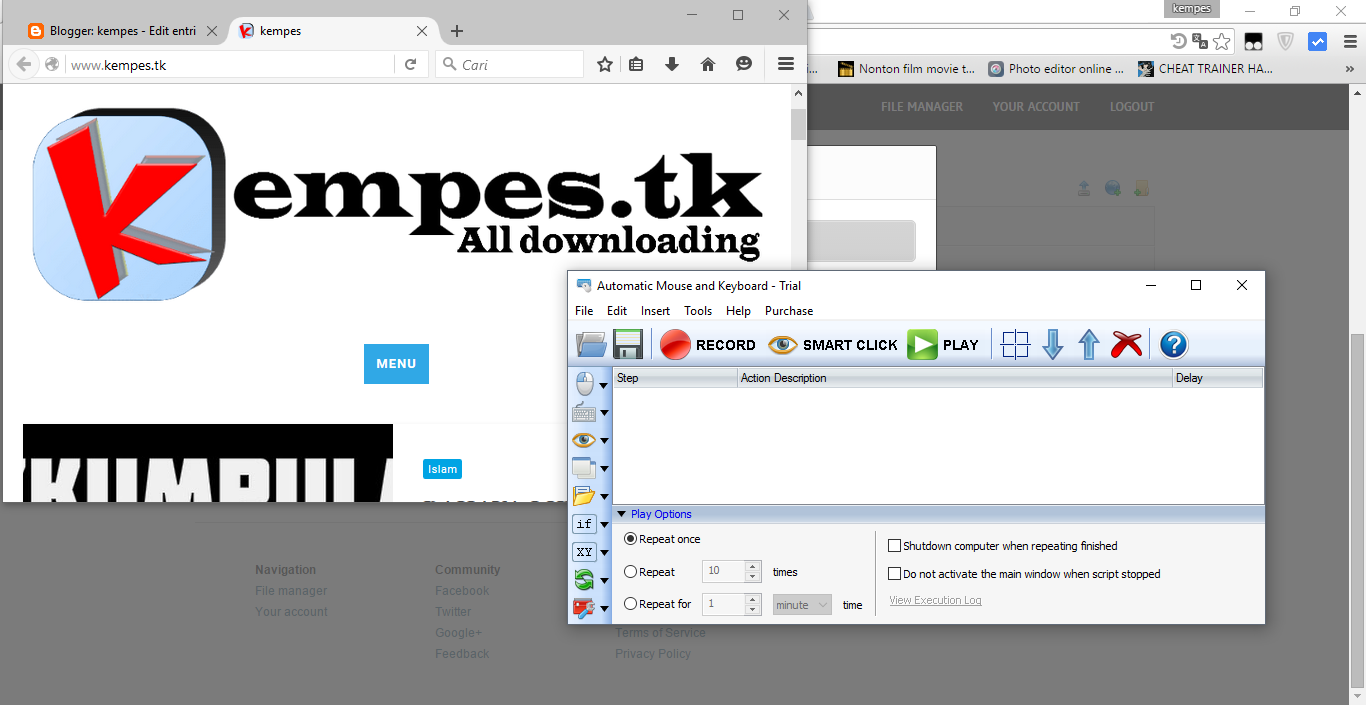Open the File menu in Automatic Mouse and Keyboard
The height and width of the screenshot is (705, 1366).
coord(584,311)
